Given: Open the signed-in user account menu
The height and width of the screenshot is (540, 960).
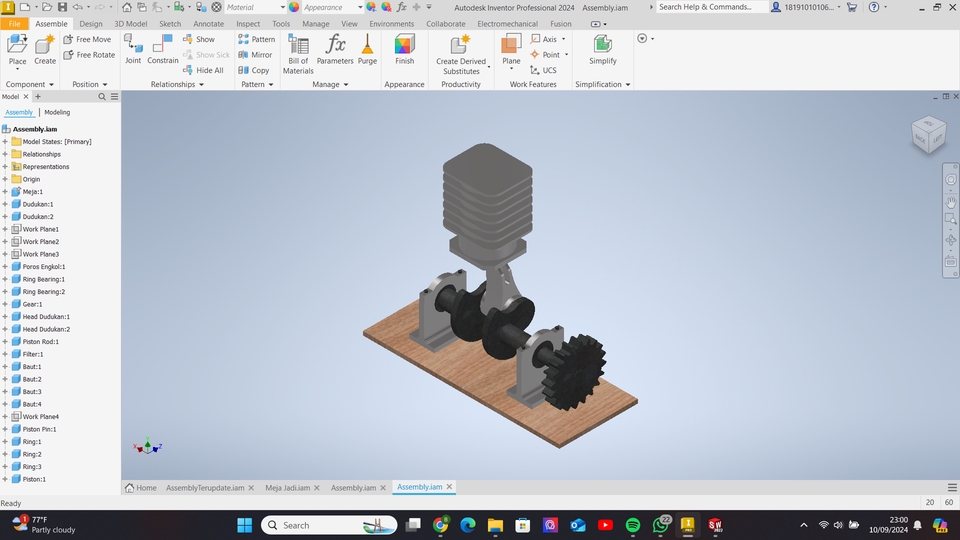Looking at the screenshot, I should click(x=806, y=7).
